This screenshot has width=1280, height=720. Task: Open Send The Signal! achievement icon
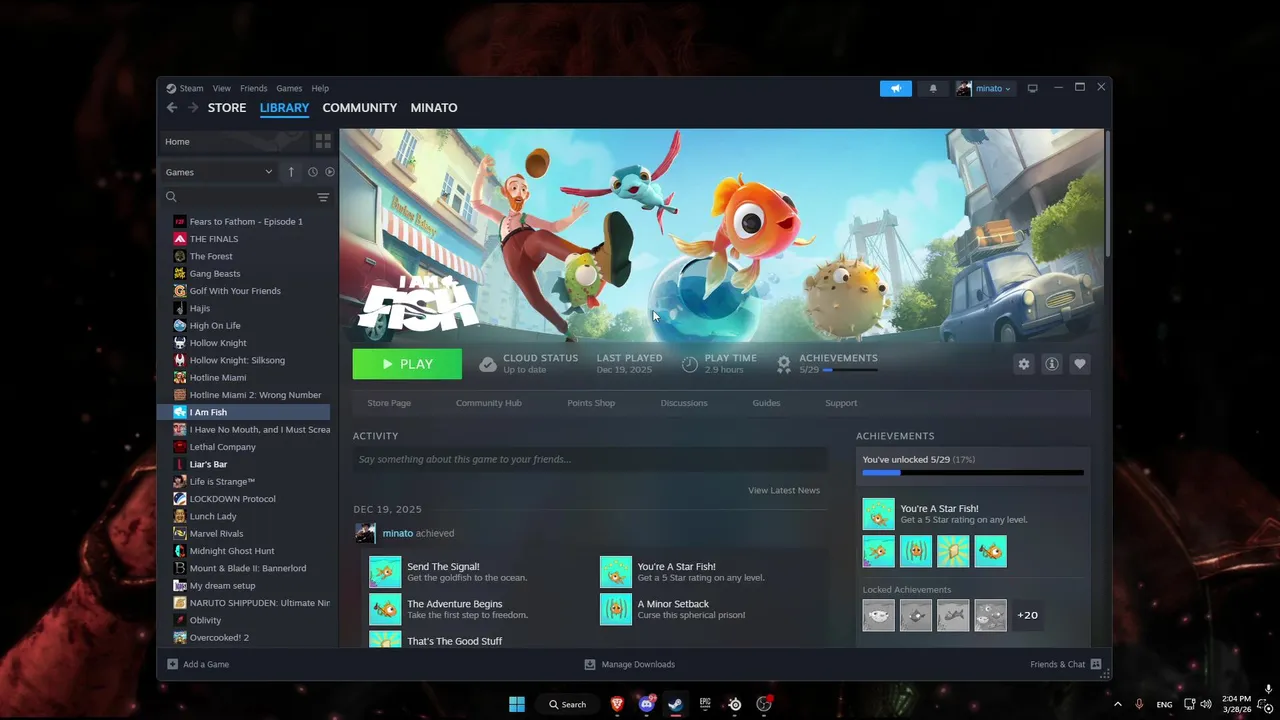pyautogui.click(x=385, y=572)
